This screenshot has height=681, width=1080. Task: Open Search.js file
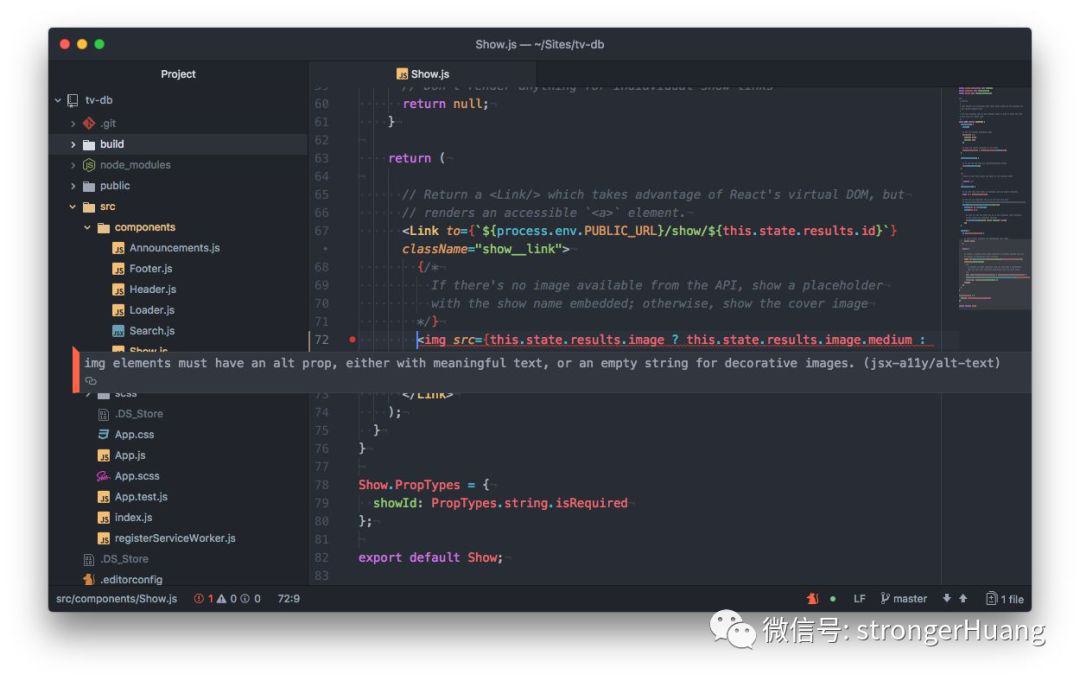[x=152, y=331]
